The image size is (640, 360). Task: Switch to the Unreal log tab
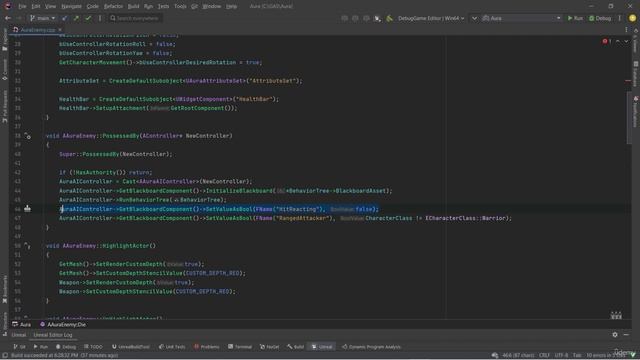[18, 335]
